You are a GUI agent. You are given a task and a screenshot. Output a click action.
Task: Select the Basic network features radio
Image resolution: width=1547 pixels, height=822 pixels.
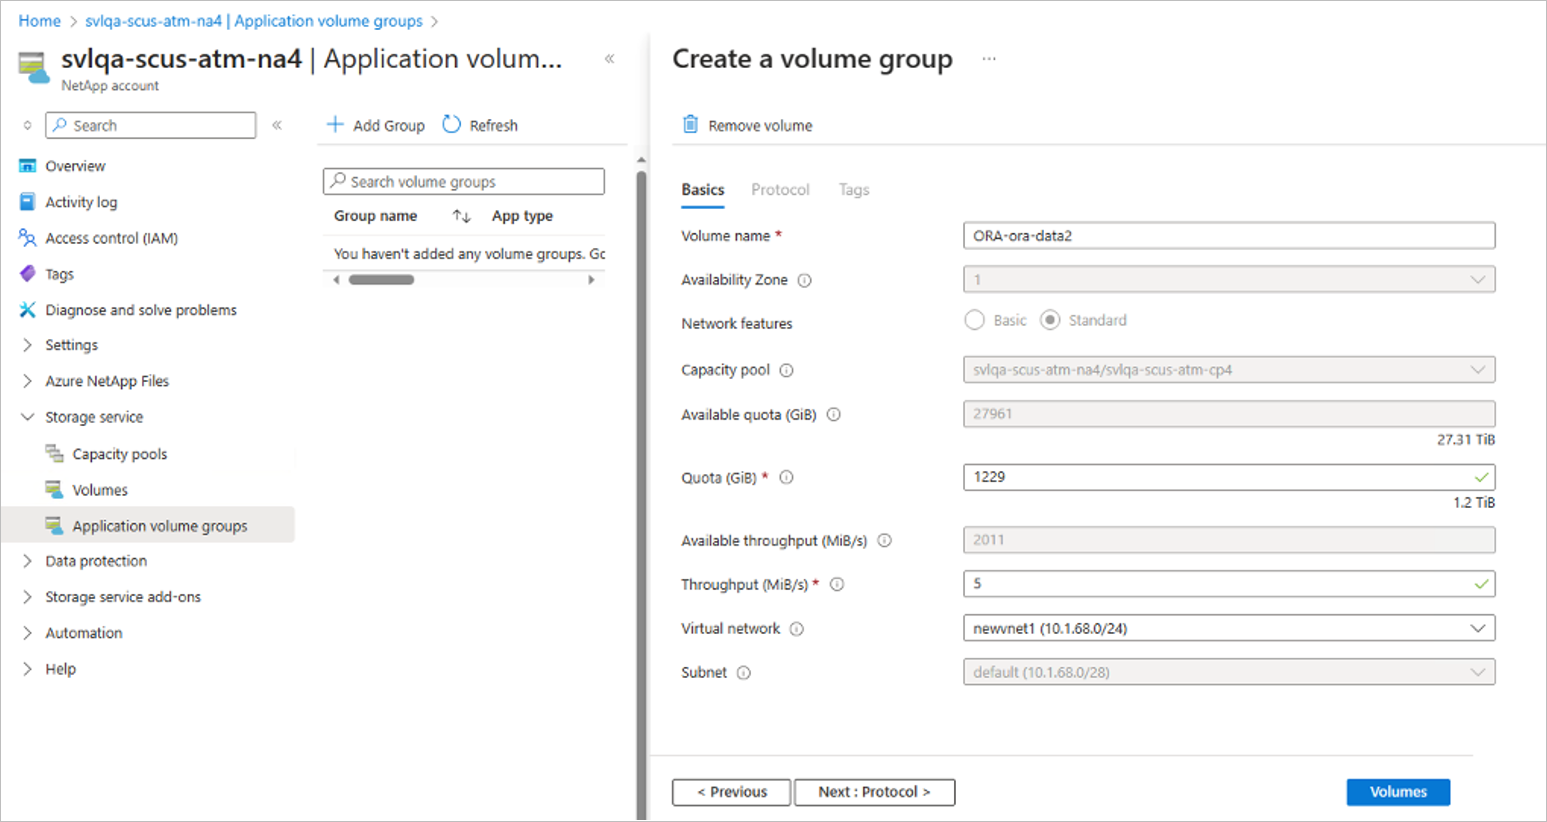tap(975, 320)
